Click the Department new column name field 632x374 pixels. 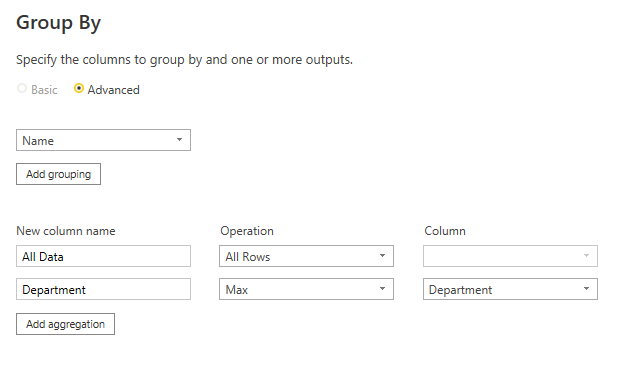(x=103, y=289)
